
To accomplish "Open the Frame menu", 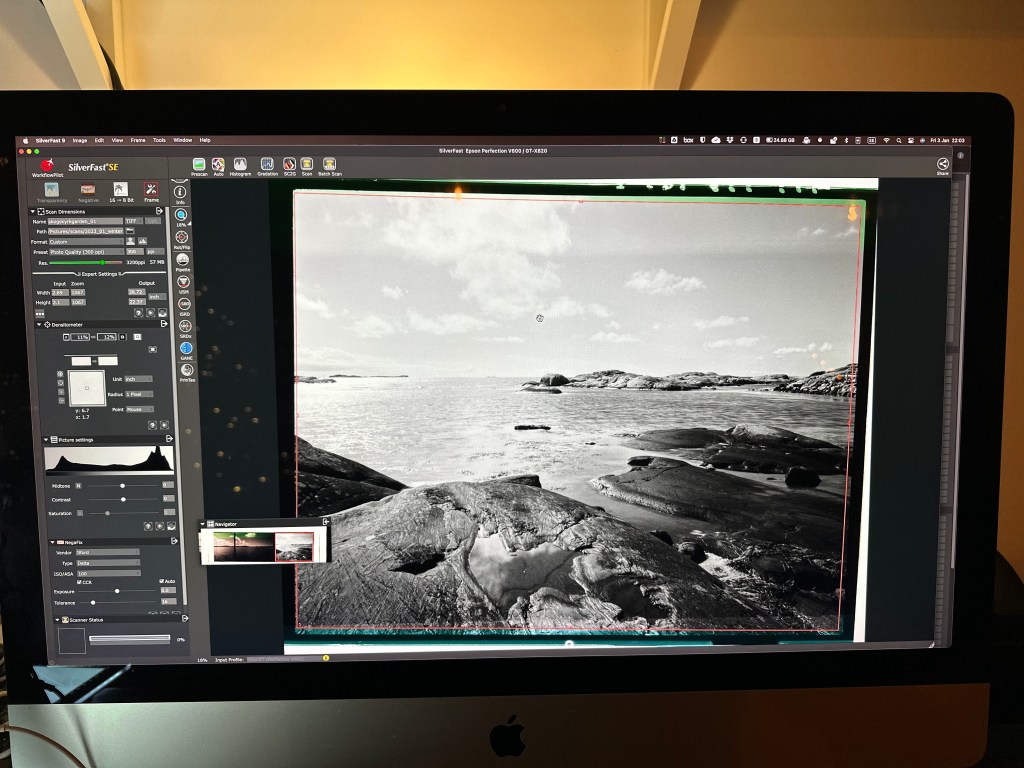I will tap(138, 140).
